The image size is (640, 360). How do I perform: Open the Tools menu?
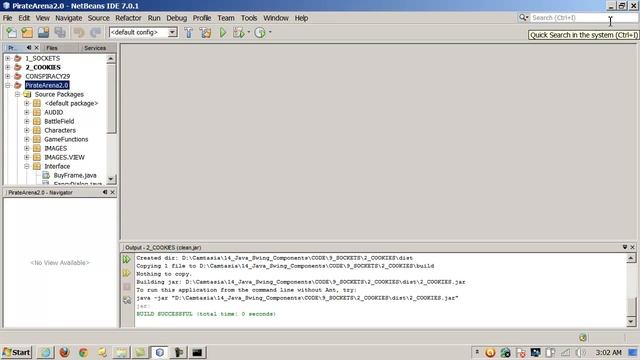(x=249, y=18)
